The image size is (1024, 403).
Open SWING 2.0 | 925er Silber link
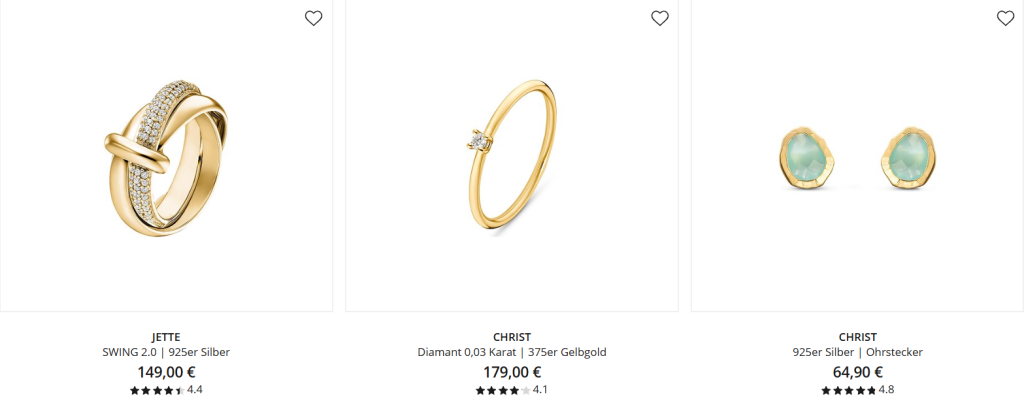click(x=166, y=352)
